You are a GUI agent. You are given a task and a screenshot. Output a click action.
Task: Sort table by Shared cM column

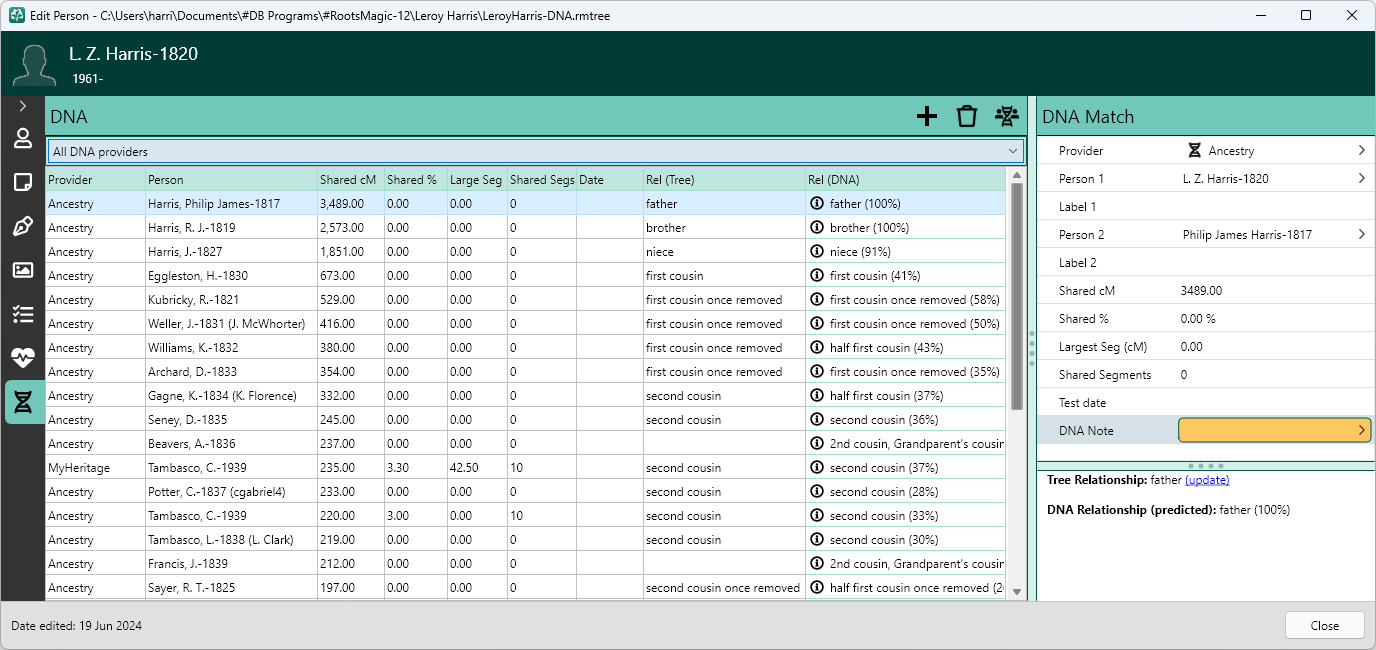pos(351,180)
